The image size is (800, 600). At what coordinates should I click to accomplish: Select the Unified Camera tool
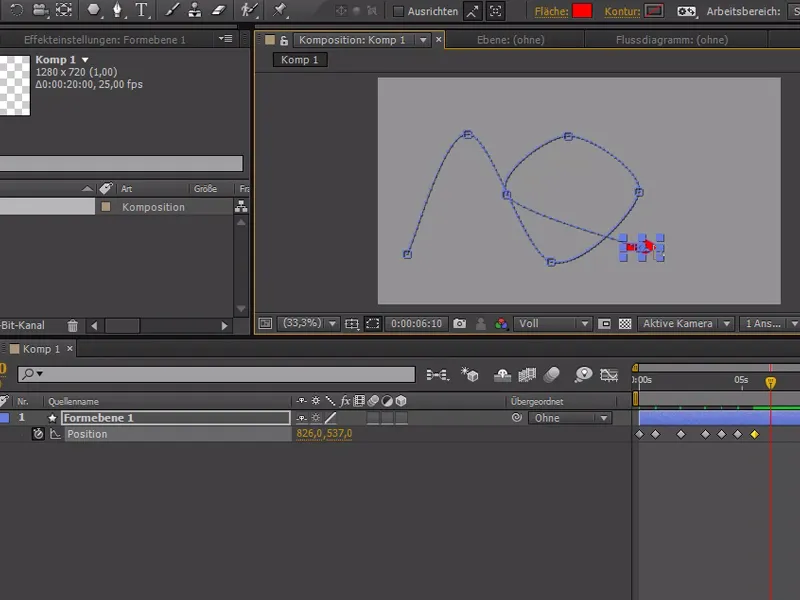coord(40,10)
